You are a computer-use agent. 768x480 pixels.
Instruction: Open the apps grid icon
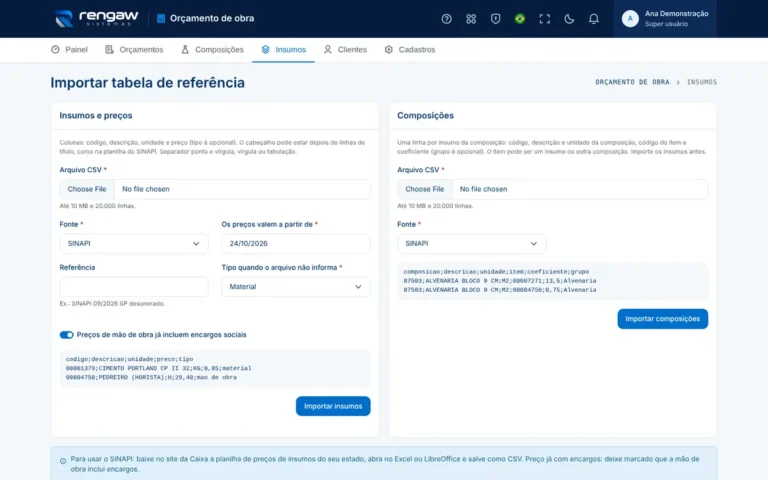click(x=471, y=19)
